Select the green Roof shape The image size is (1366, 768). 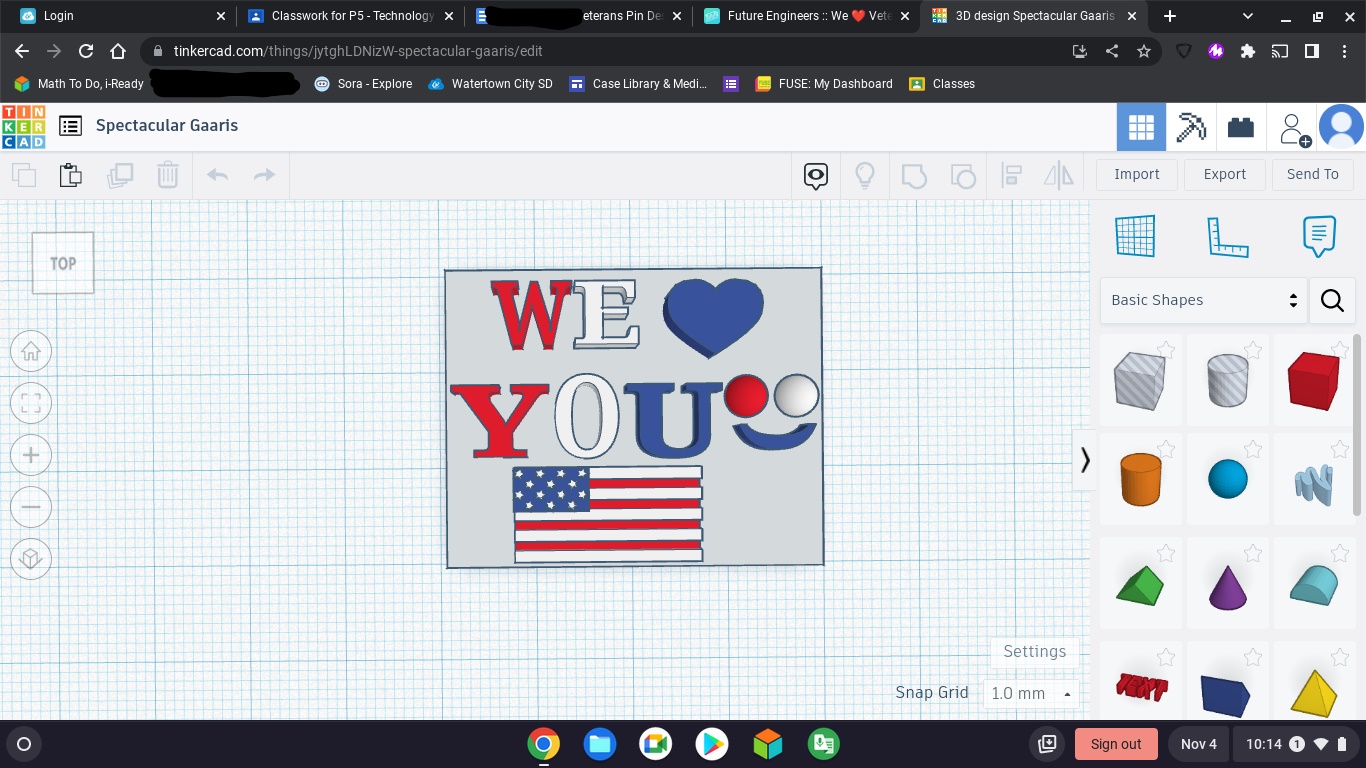[1140, 585]
